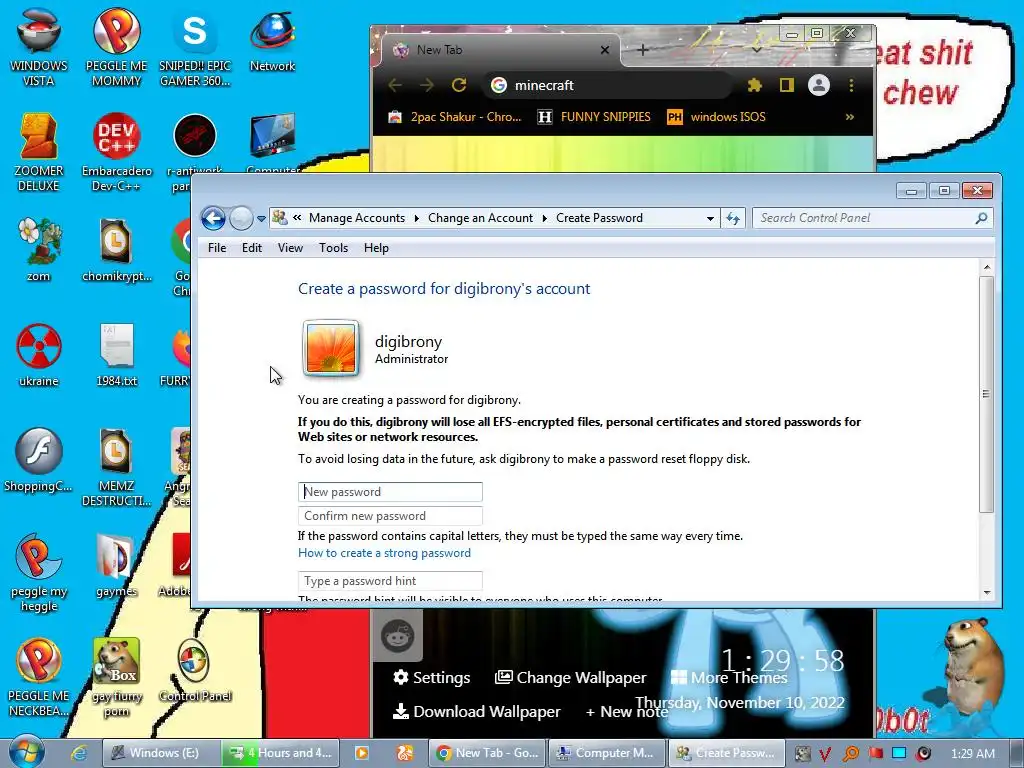Screen dimensions: 1024x768
Task: Click the New password field
Action: pyautogui.click(x=390, y=492)
